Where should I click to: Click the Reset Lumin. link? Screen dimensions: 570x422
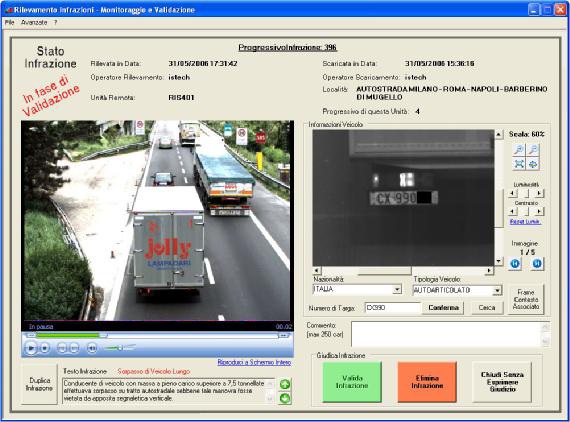pyautogui.click(x=525, y=222)
